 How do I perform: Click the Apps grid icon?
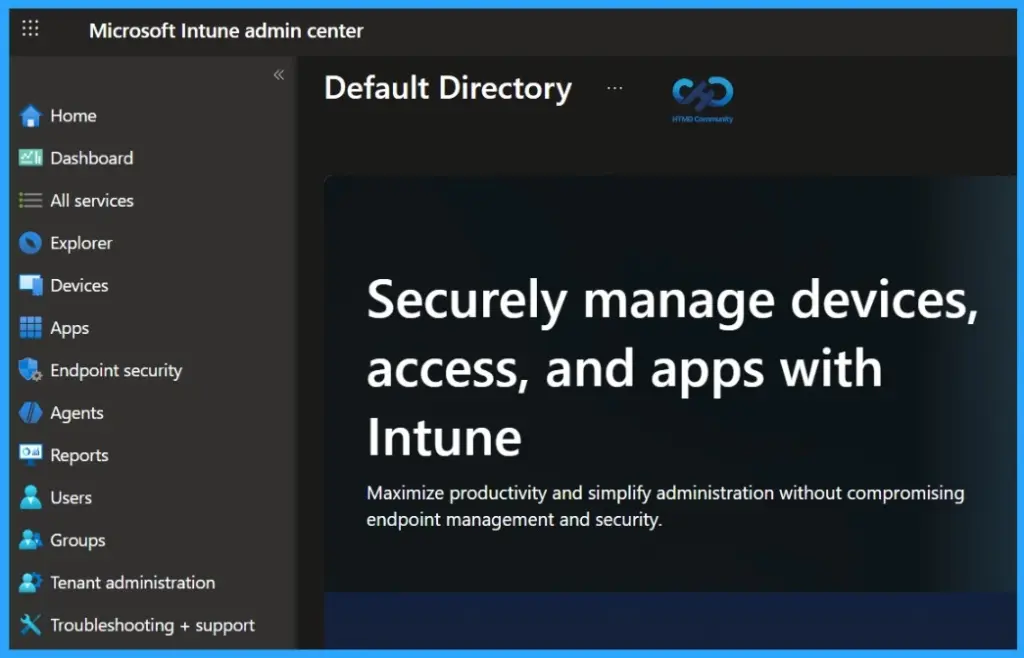tap(31, 328)
